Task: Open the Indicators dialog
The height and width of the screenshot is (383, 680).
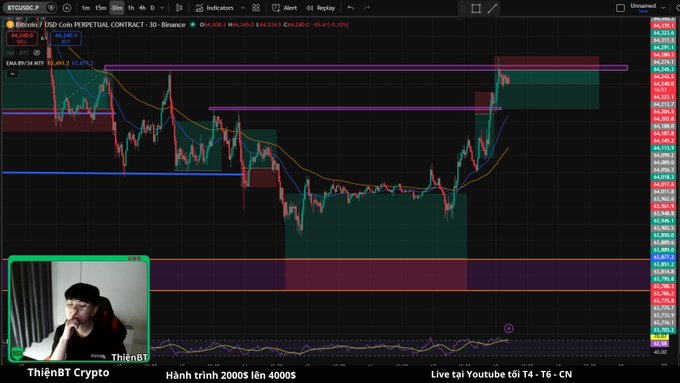Action: click(214, 8)
